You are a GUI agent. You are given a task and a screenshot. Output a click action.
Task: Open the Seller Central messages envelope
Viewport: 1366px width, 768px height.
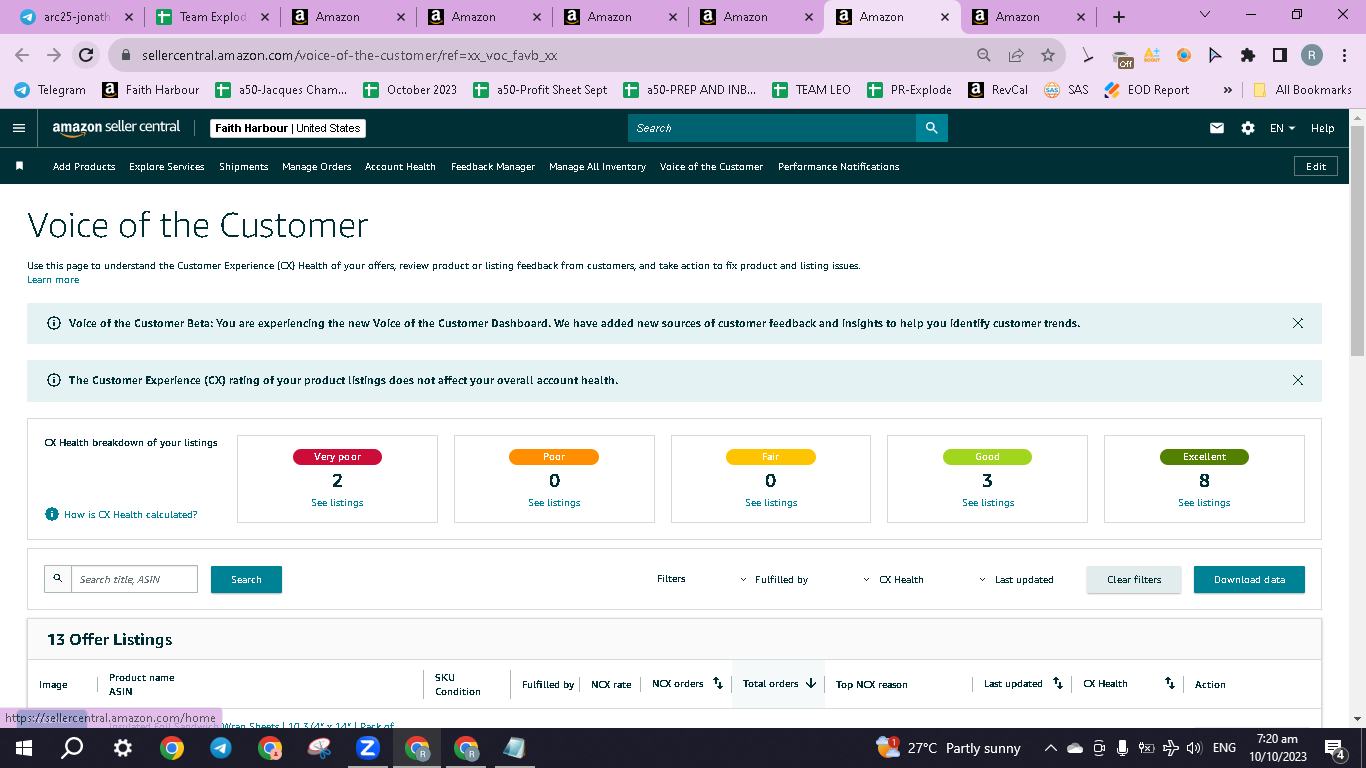click(x=1217, y=128)
